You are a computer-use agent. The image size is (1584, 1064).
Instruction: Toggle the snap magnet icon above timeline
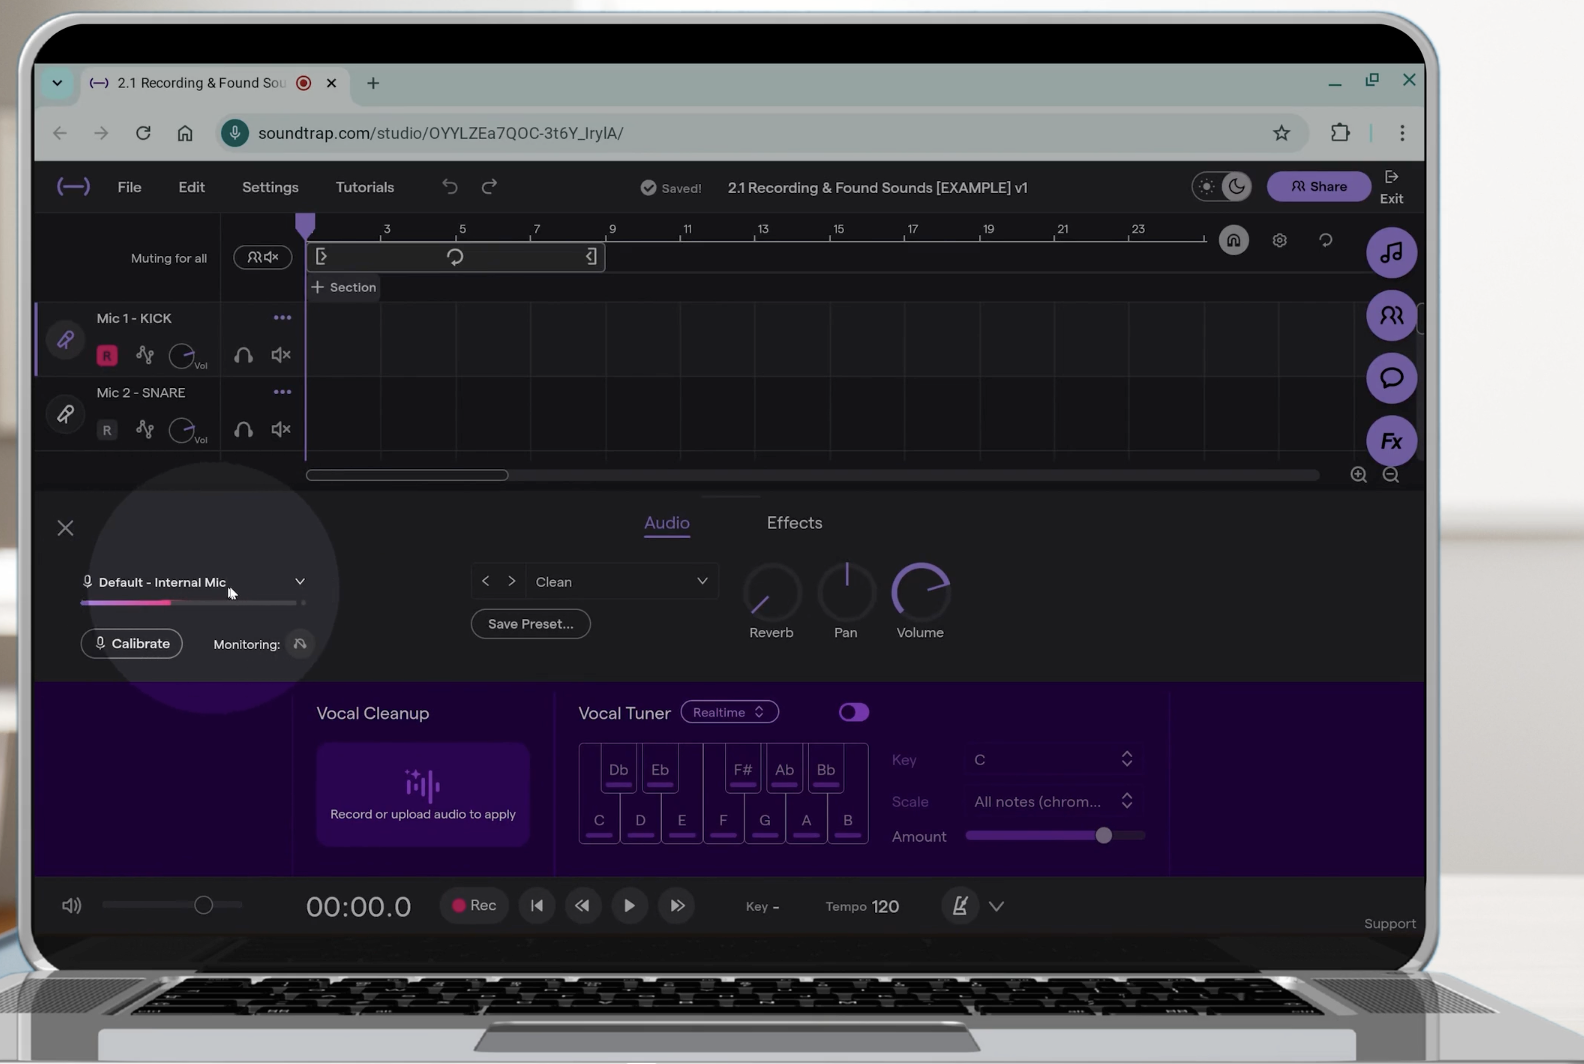pos(1233,241)
